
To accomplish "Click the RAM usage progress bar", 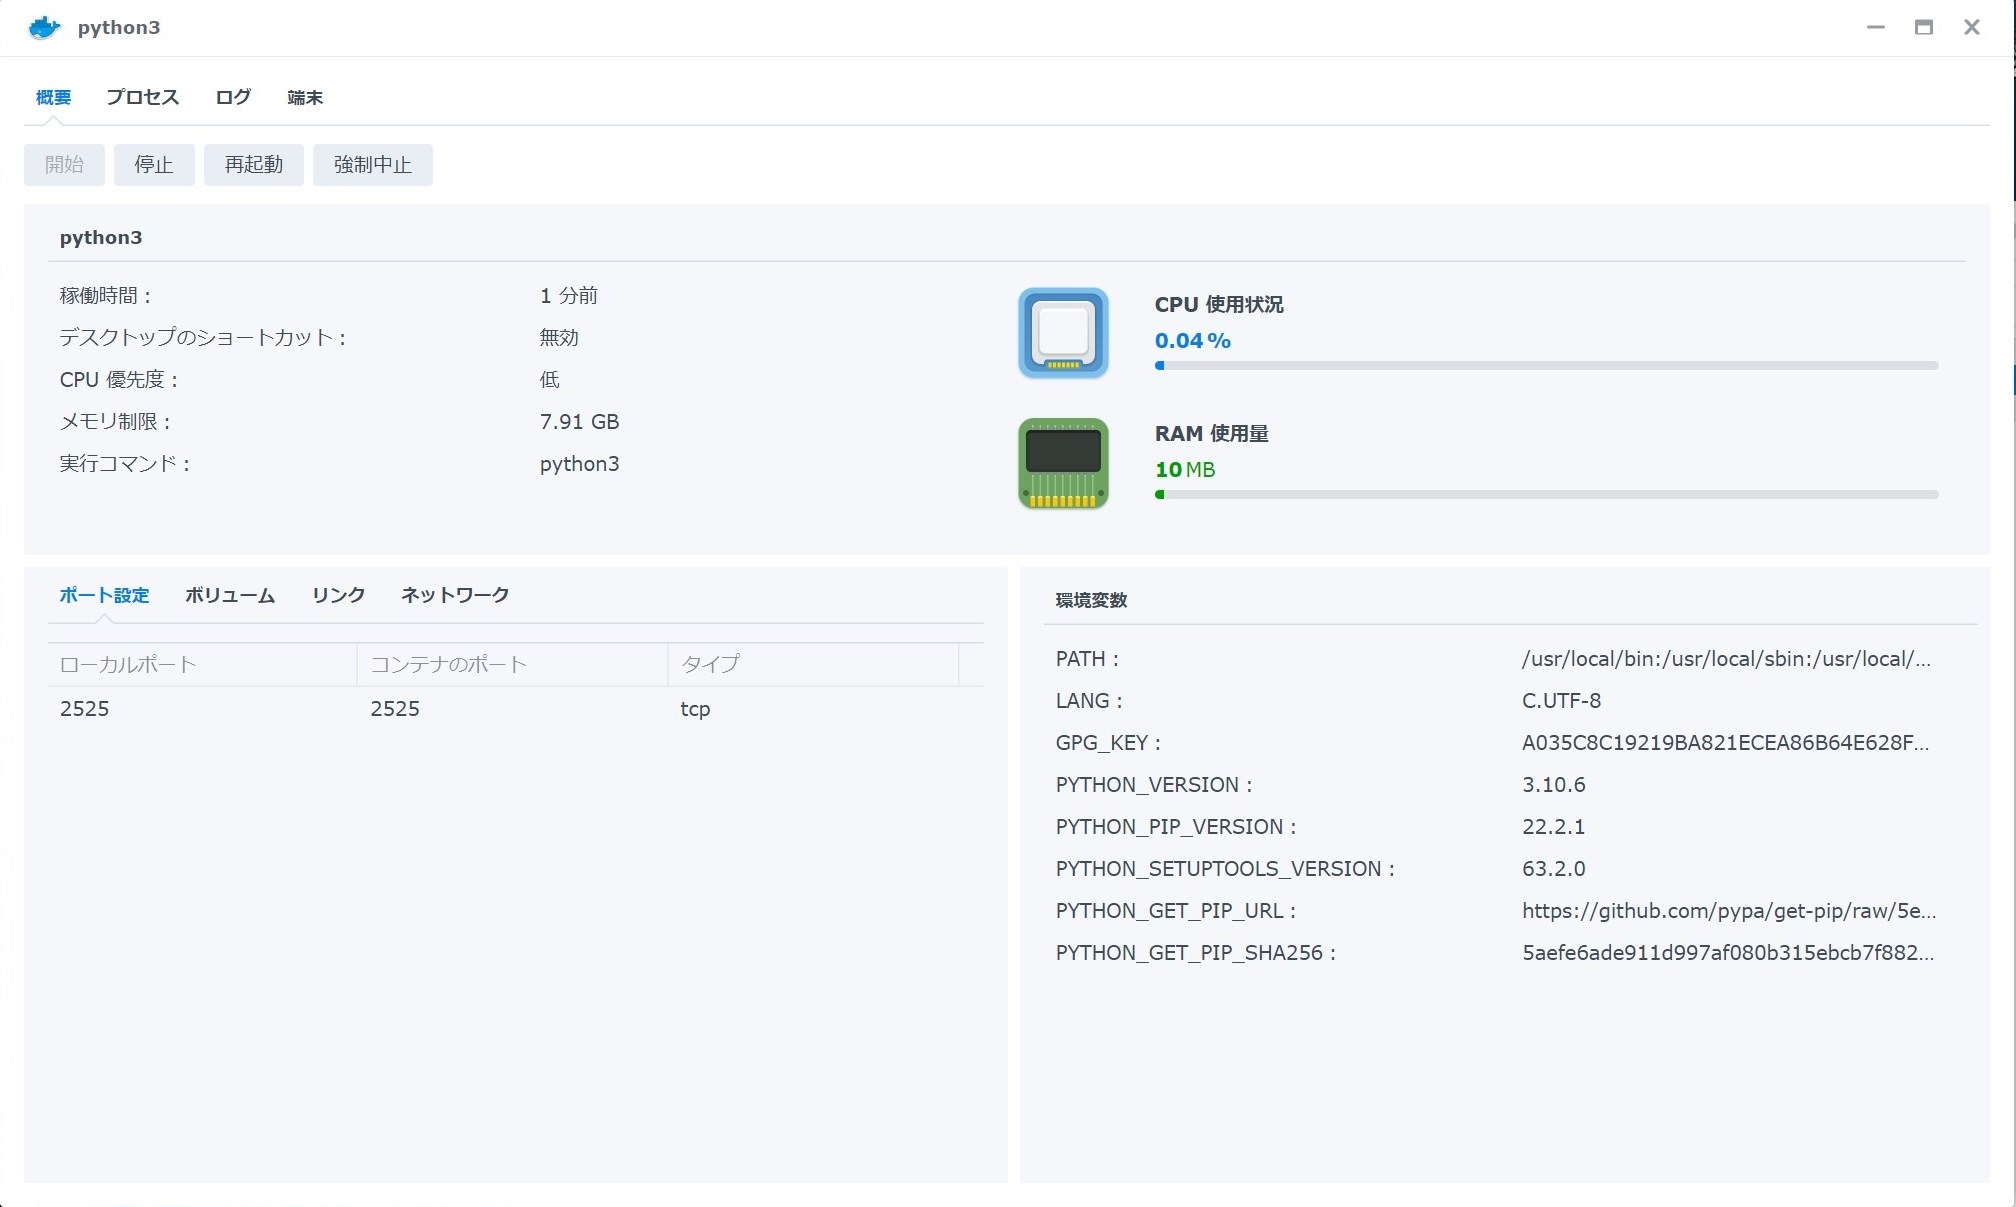I will tap(1545, 495).
